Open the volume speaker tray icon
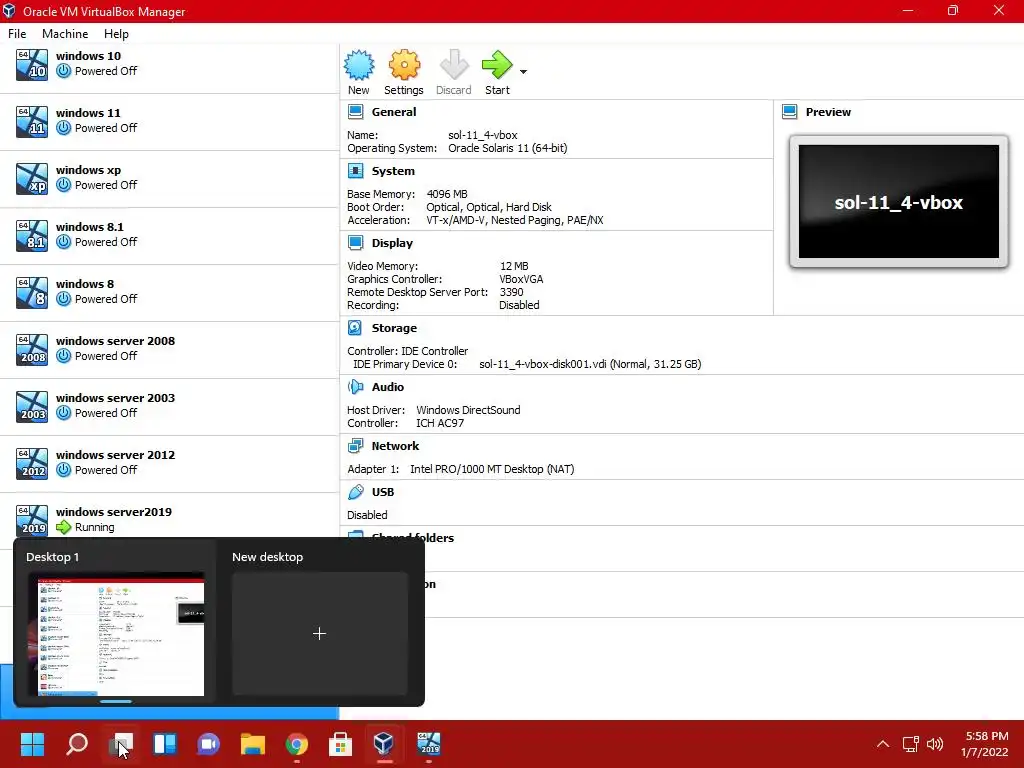Screen dimensions: 1024x768 [x=935, y=744]
